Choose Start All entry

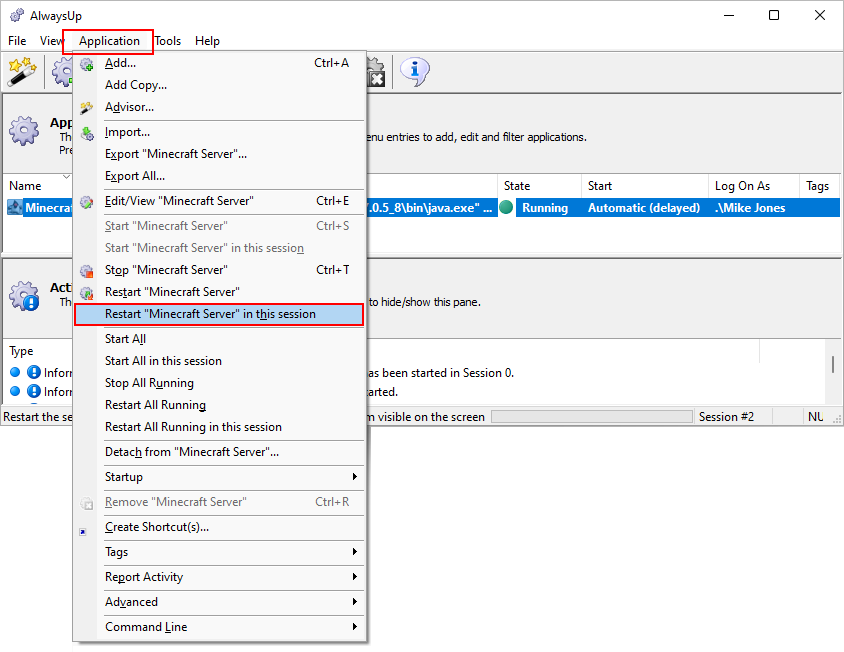220,339
